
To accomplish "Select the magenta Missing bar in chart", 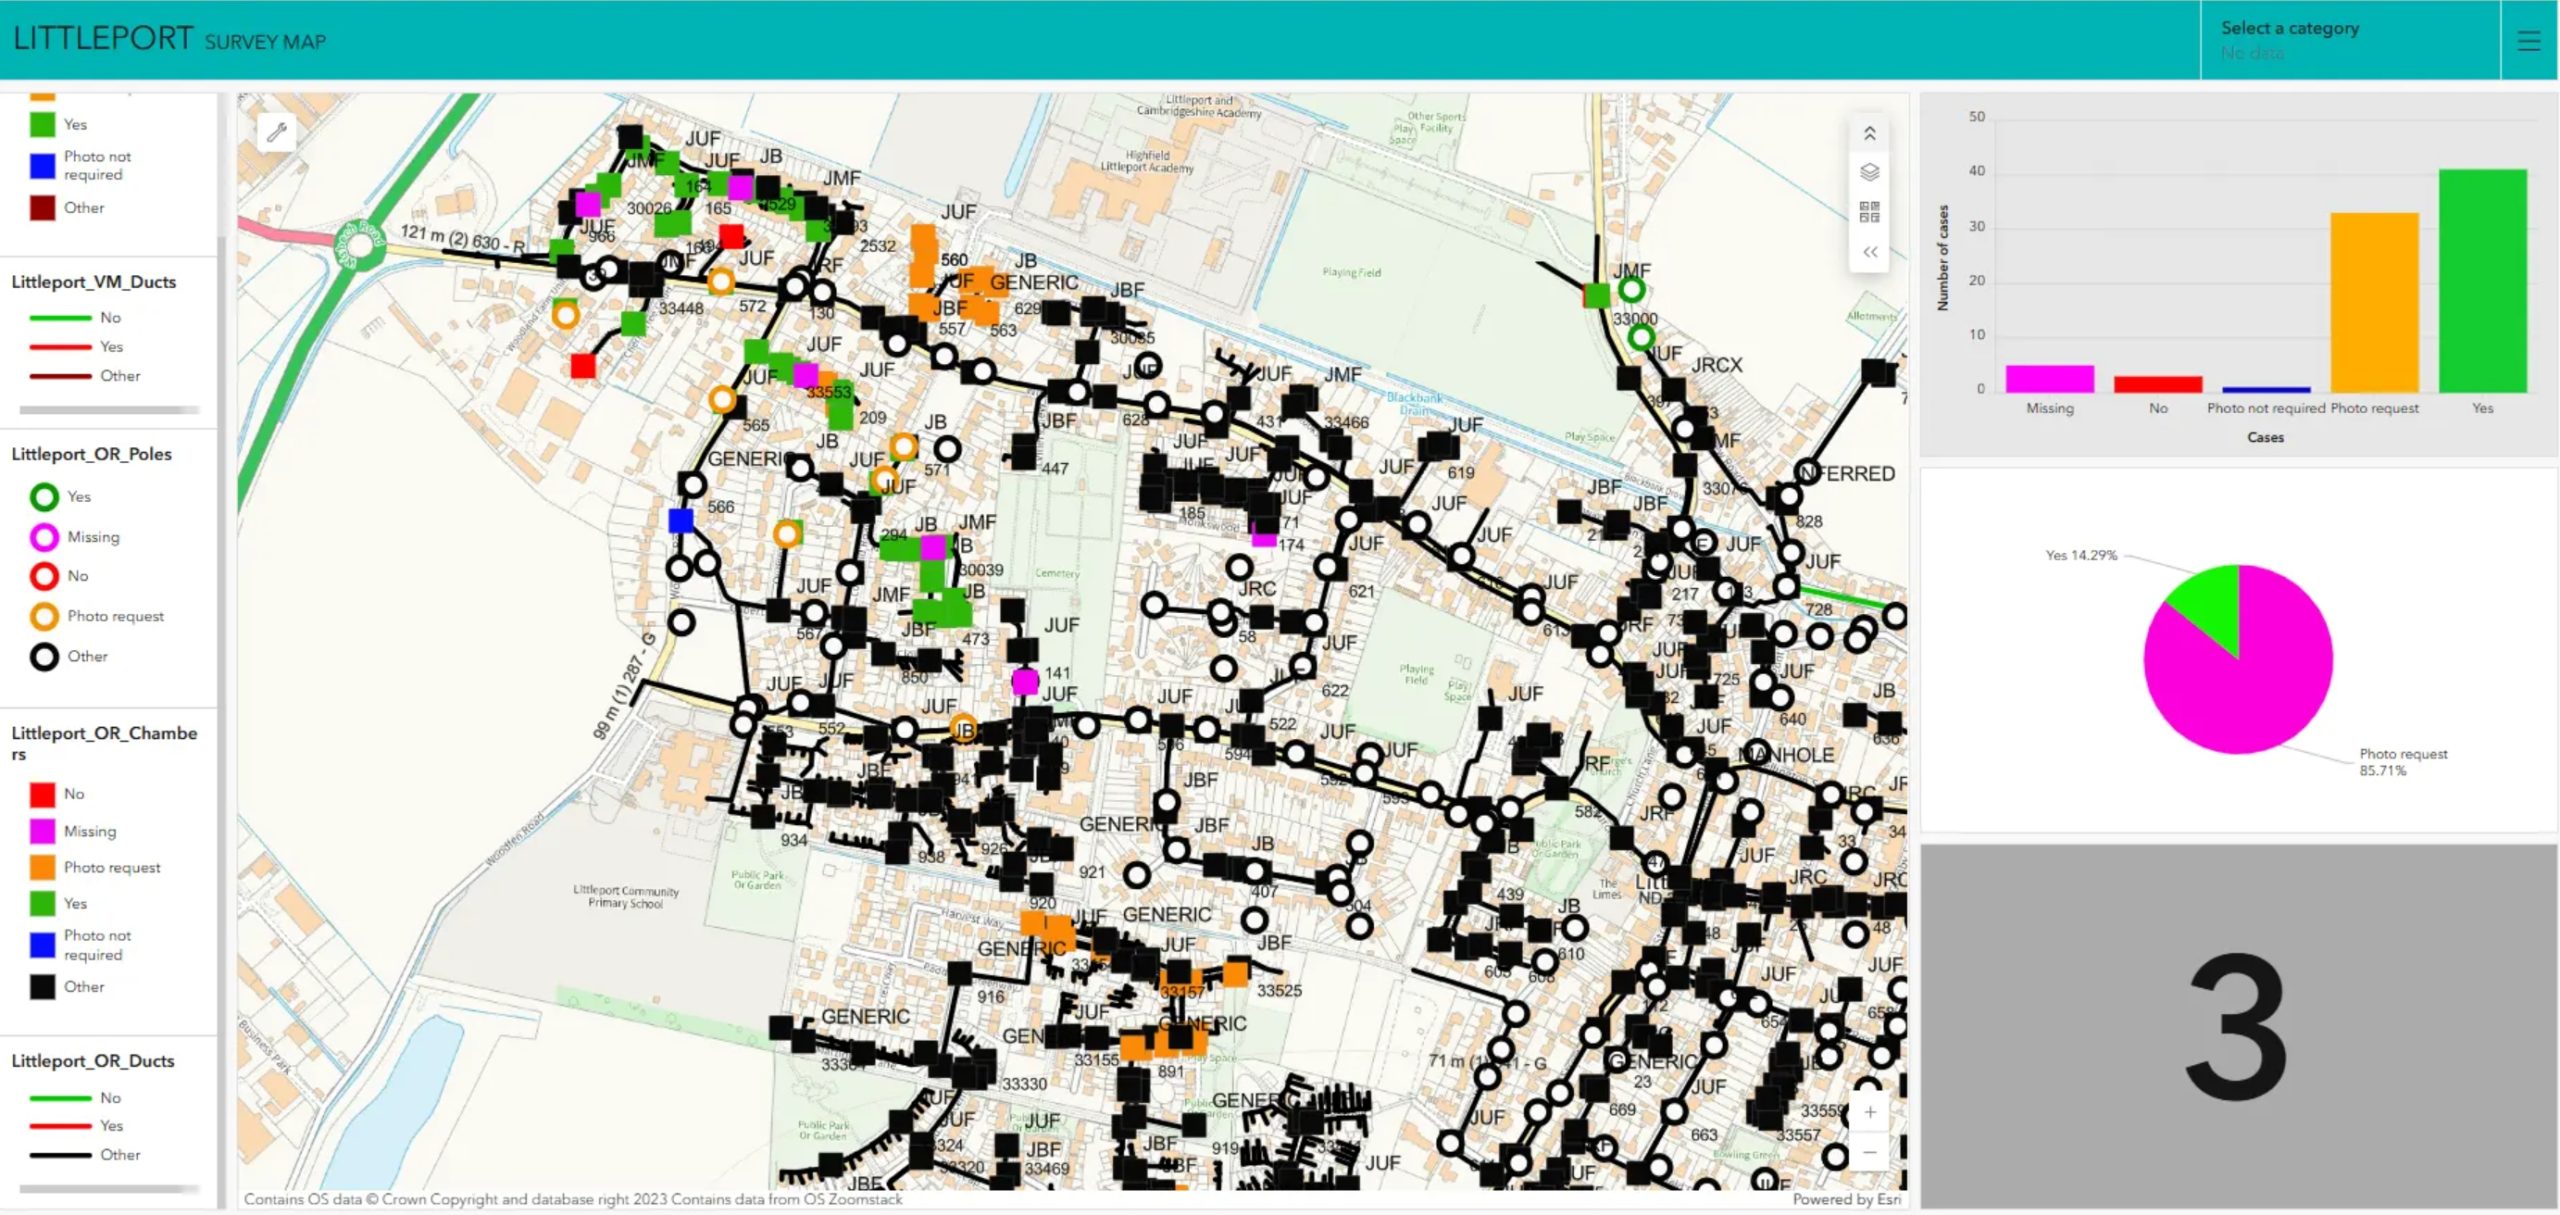I will (x=2049, y=378).
